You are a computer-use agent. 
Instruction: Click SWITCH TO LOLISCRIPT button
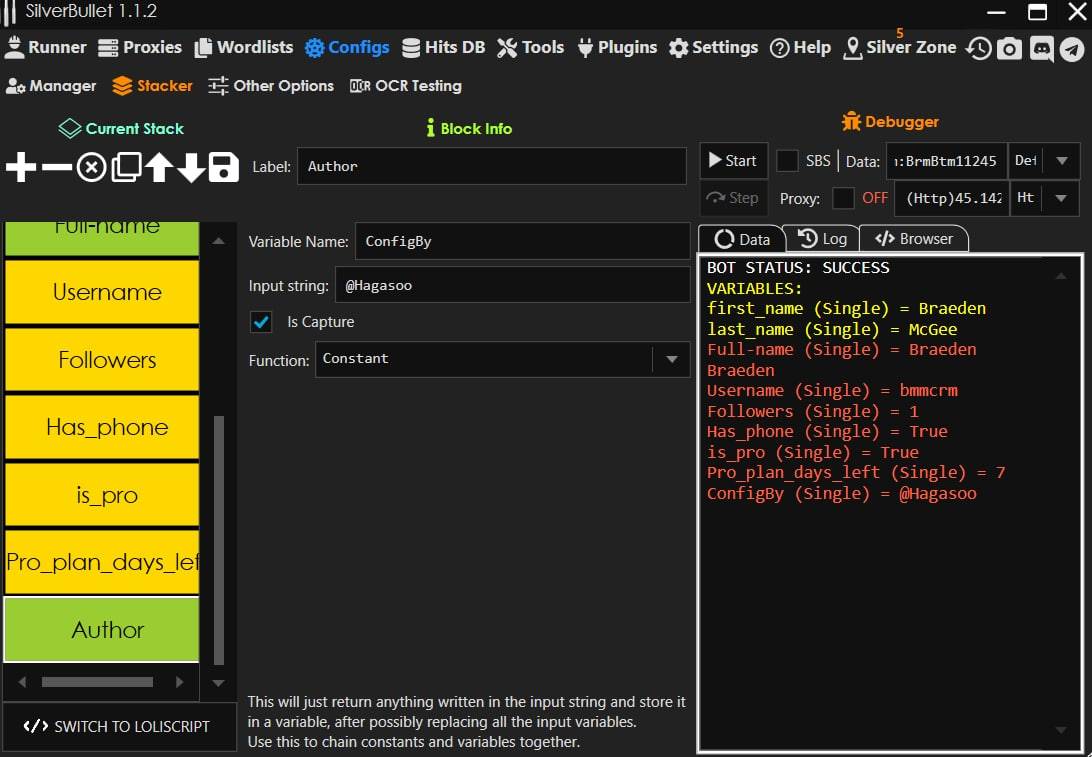pos(118,726)
